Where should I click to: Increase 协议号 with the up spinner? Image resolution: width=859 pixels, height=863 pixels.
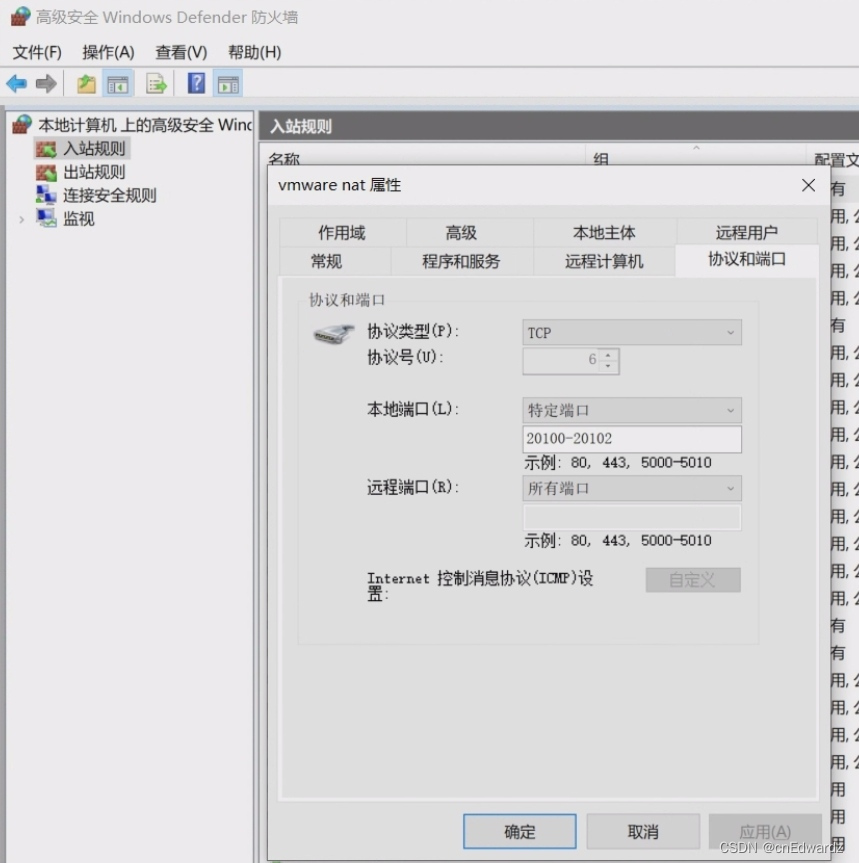pos(608,355)
